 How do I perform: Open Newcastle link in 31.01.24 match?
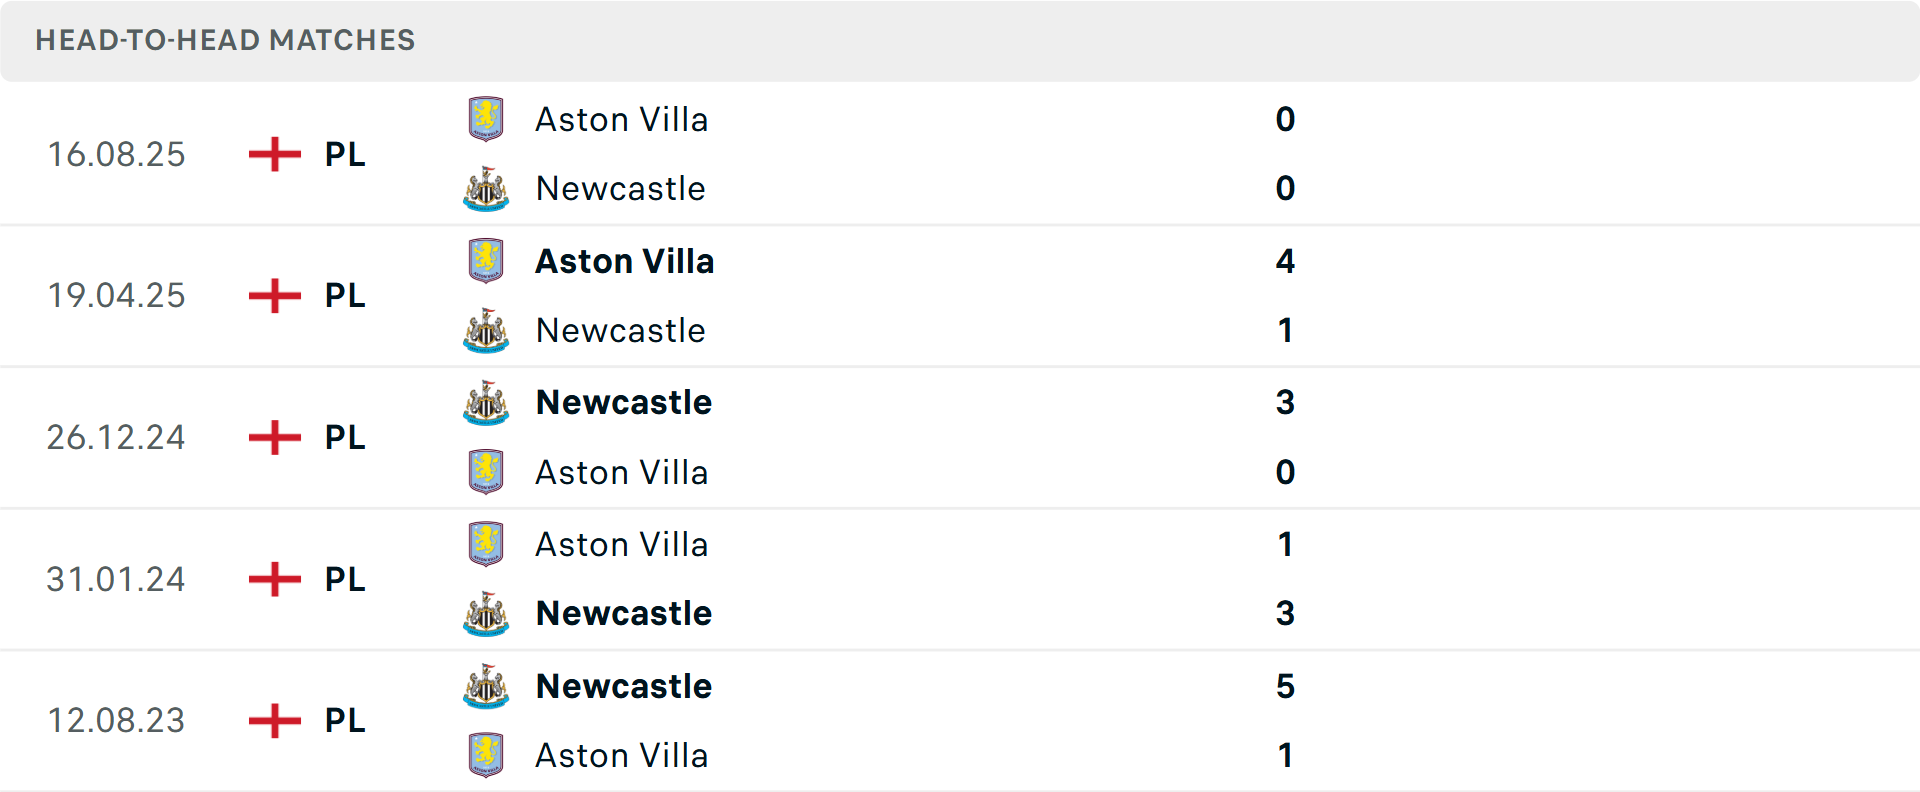click(624, 613)
